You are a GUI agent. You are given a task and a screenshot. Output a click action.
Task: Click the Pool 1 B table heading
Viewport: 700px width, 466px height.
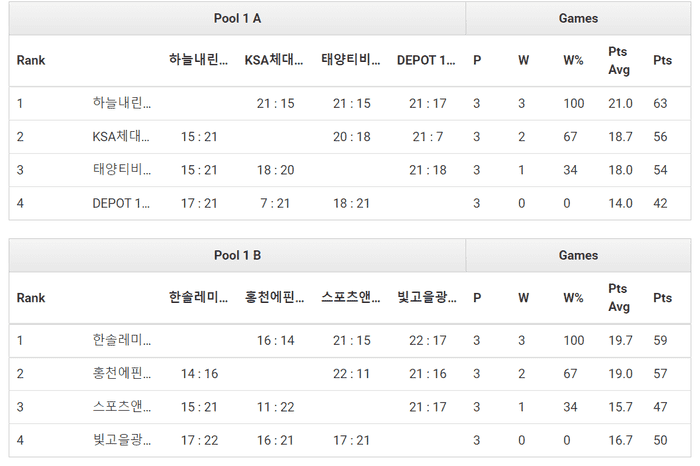(238, 256)
